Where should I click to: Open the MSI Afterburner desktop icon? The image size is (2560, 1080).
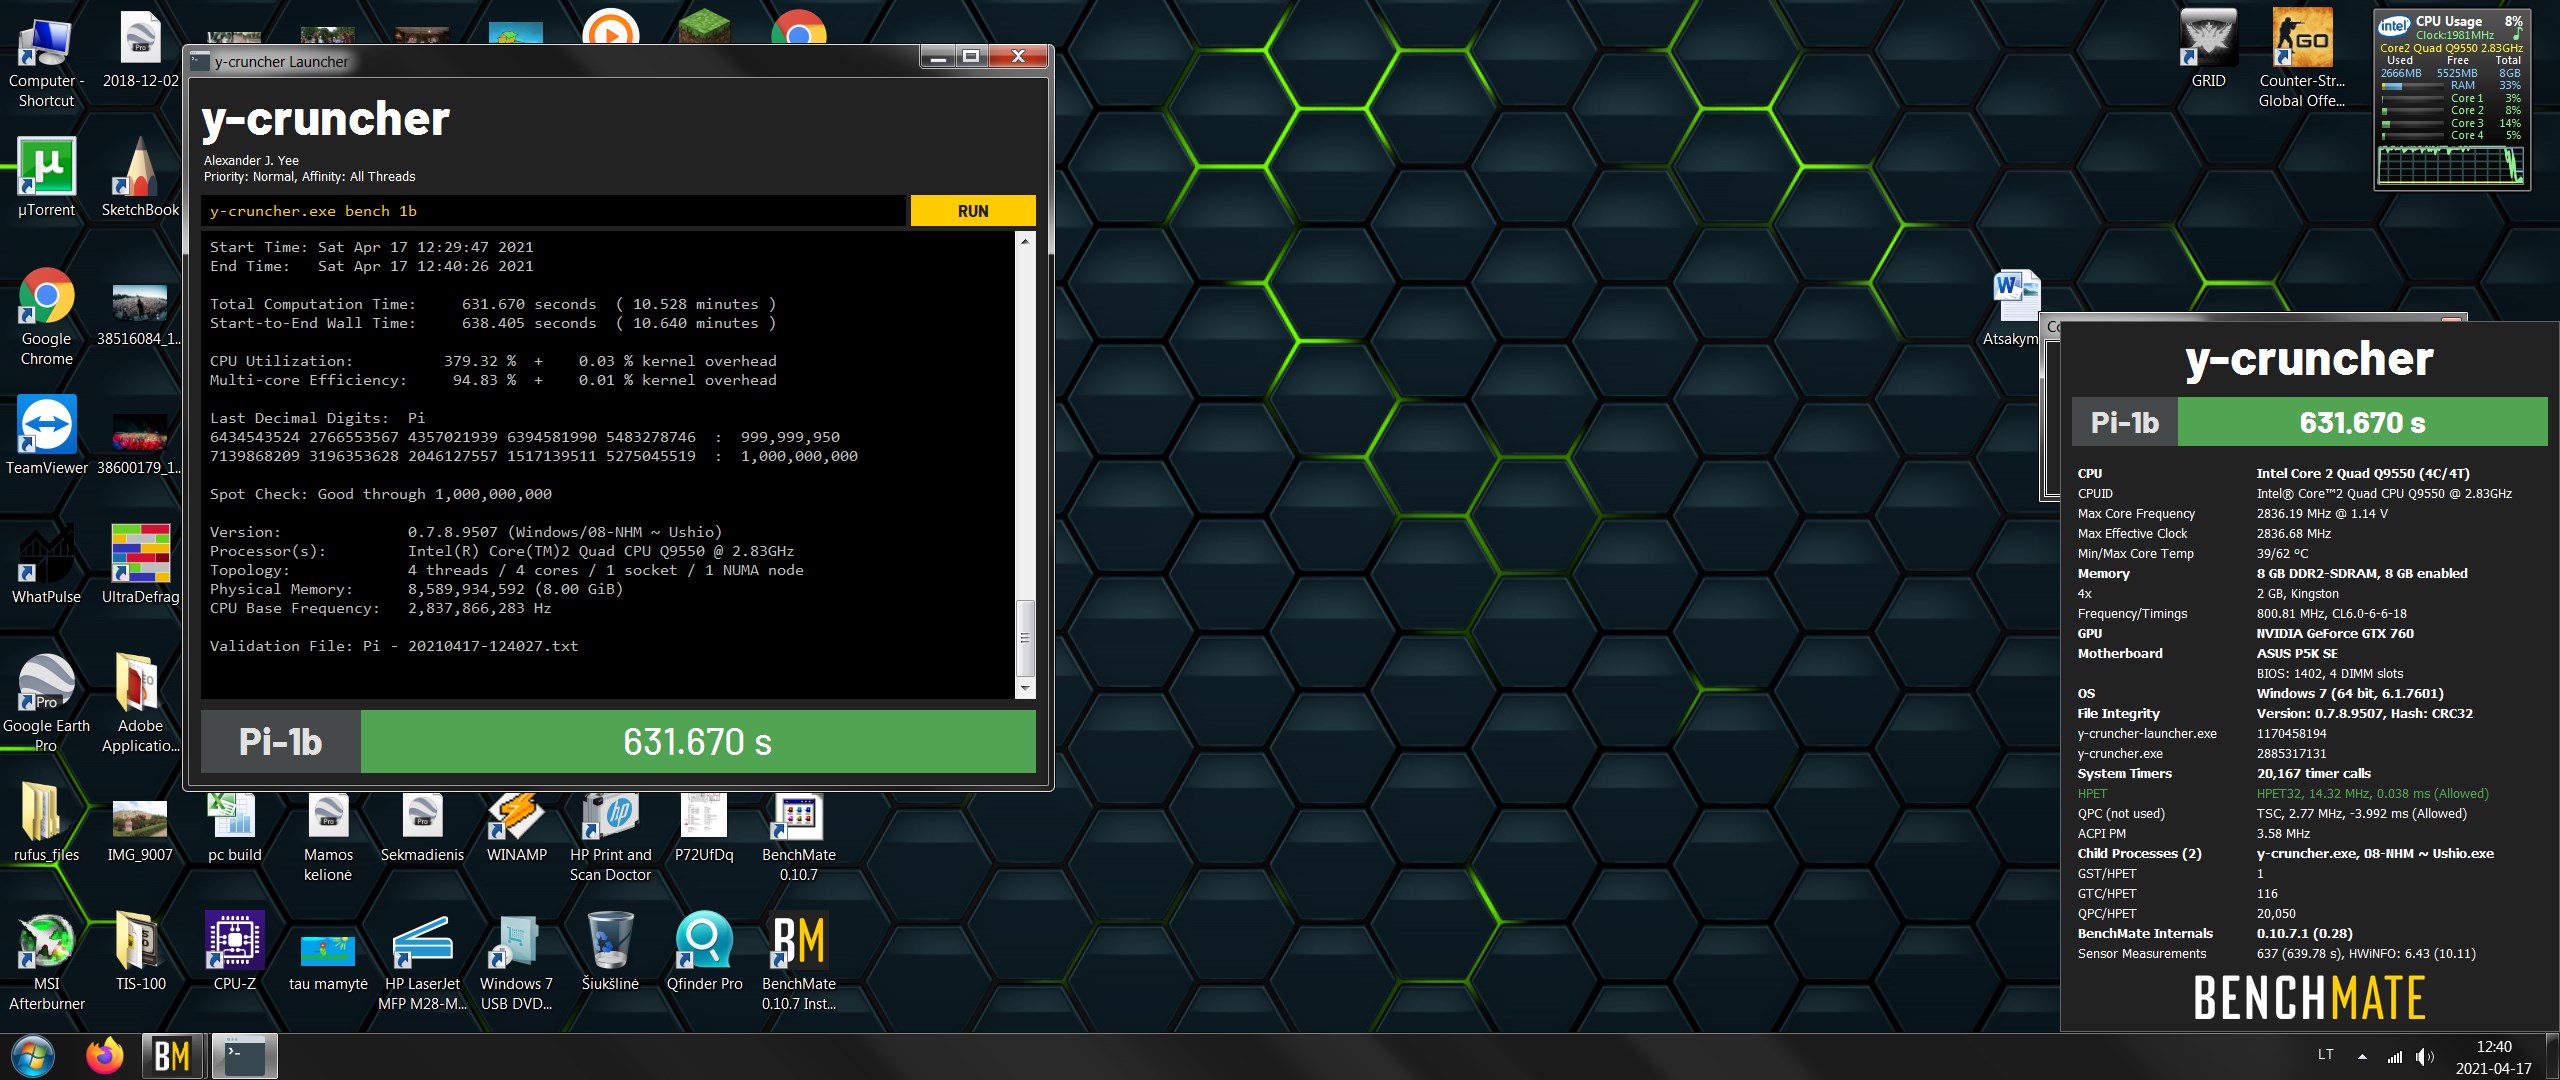click(46, 961)
